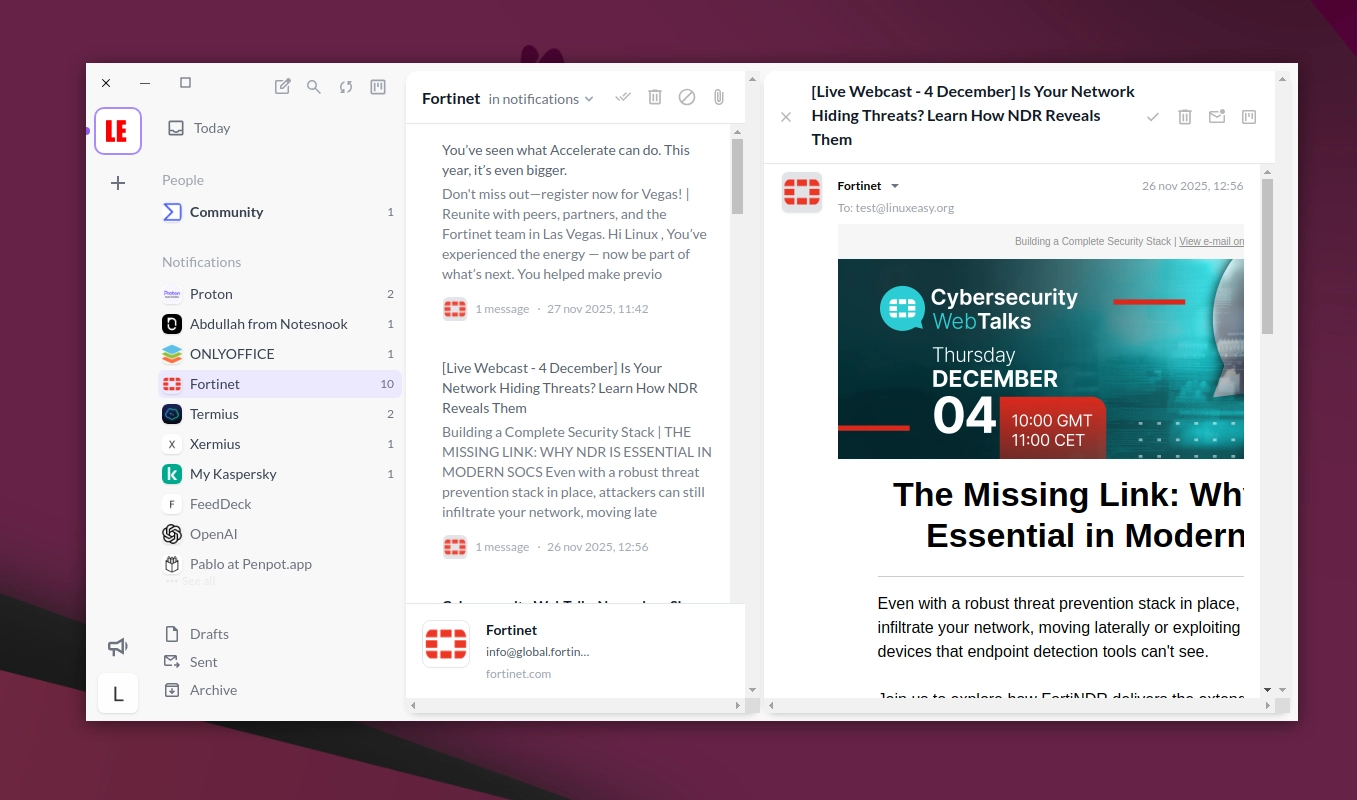The image size is (1357, 800).
Task: Expand the 'in notifications' dropdown
Action: click(541, 99)
